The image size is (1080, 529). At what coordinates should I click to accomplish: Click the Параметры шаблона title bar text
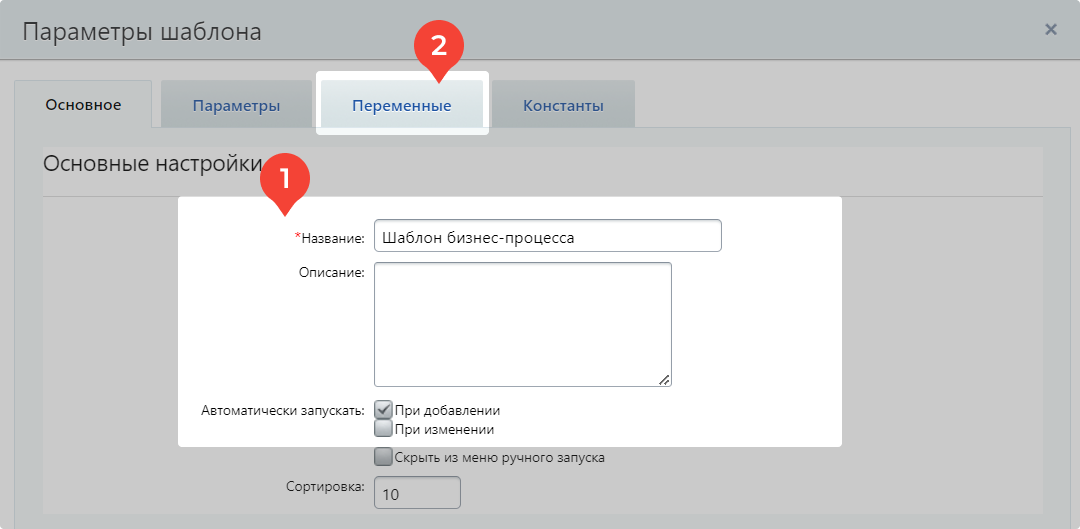142,32
